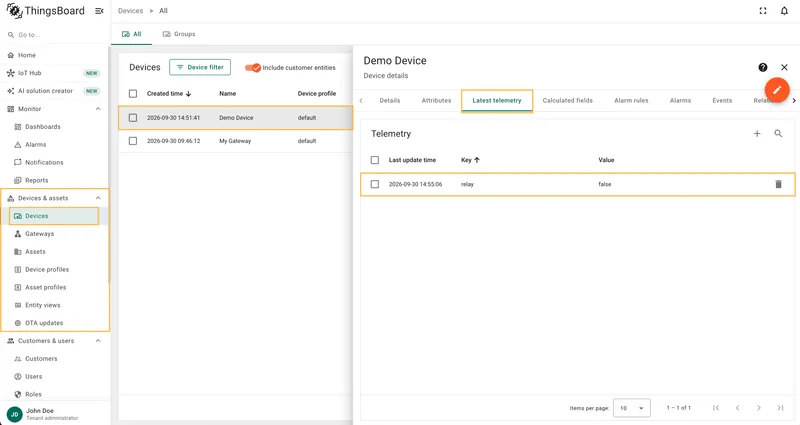
Task: Click the ThingsBoard logo
Action: (45, 11)
